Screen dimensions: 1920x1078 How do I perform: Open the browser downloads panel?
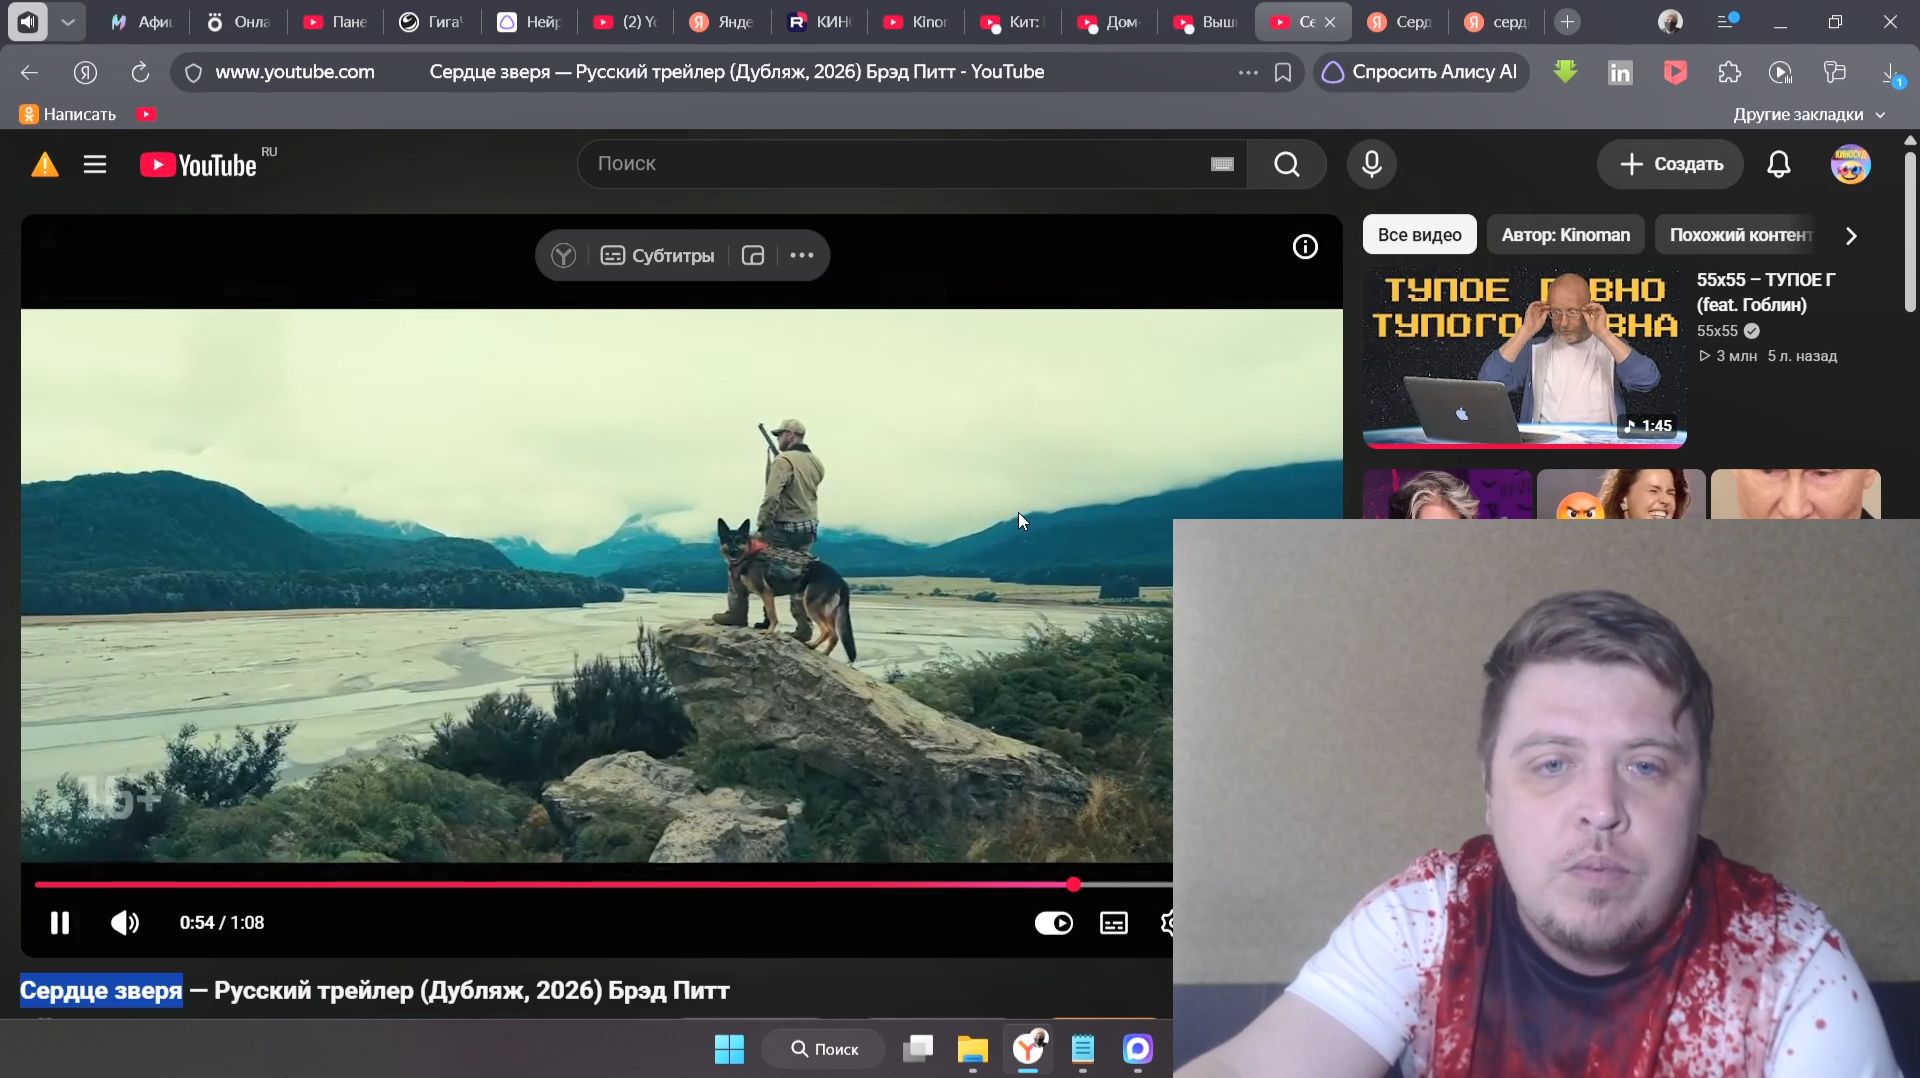pos(1891,73)
